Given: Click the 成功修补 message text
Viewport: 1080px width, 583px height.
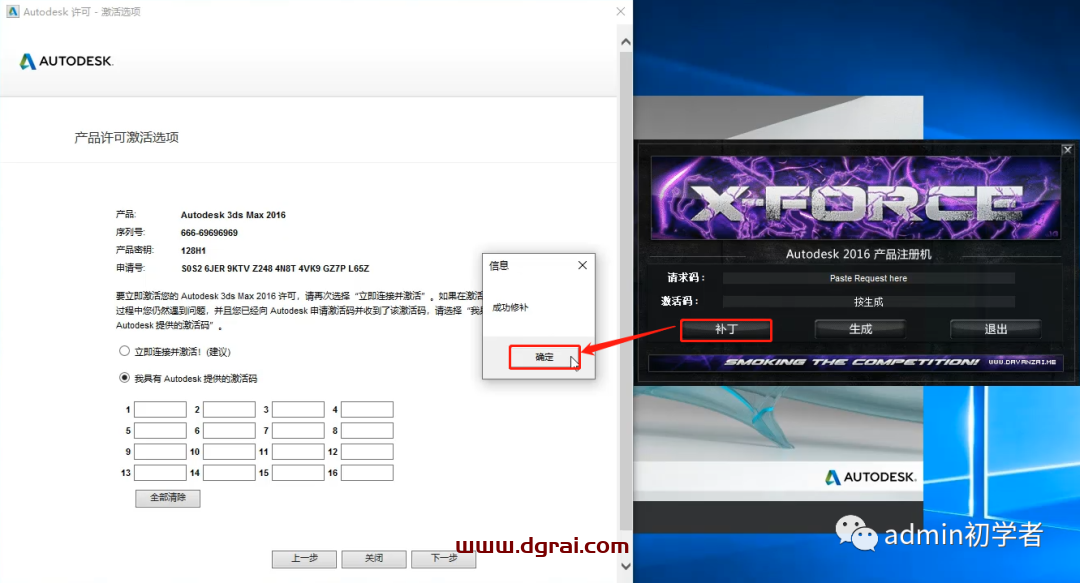Looking at the screenshot, I should pos(510,307).
